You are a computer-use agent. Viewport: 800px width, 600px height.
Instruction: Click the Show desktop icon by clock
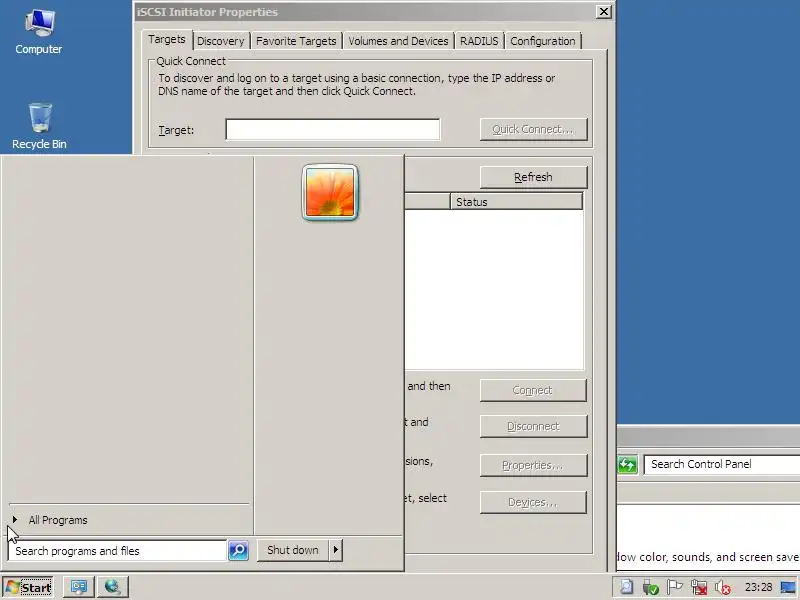[788, 587]
